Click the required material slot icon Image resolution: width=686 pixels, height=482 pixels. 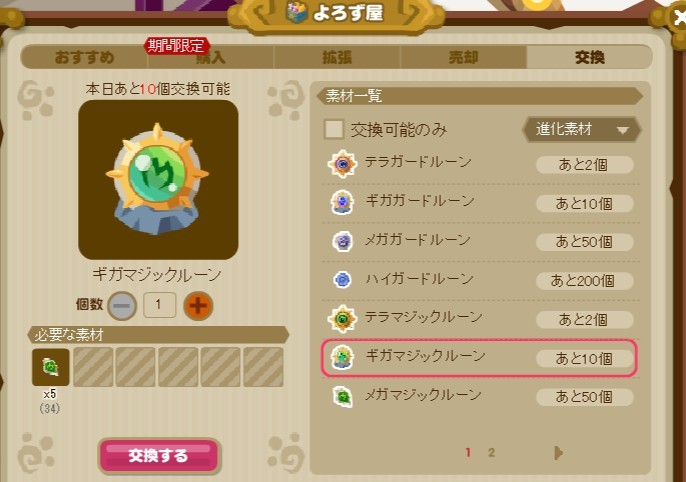coord(51,367)
